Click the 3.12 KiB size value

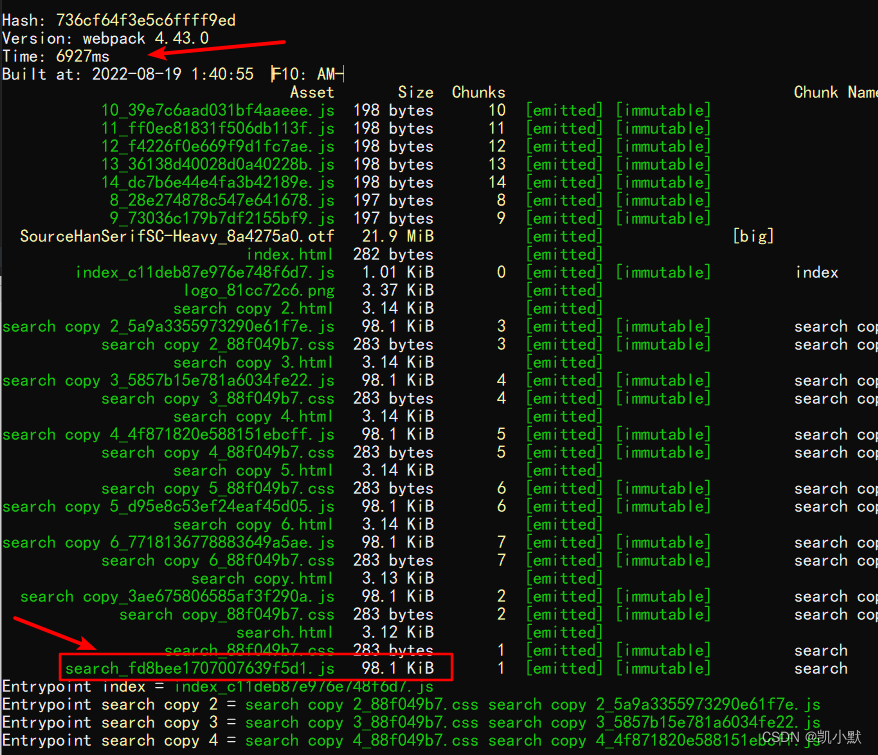click(398, 632)
